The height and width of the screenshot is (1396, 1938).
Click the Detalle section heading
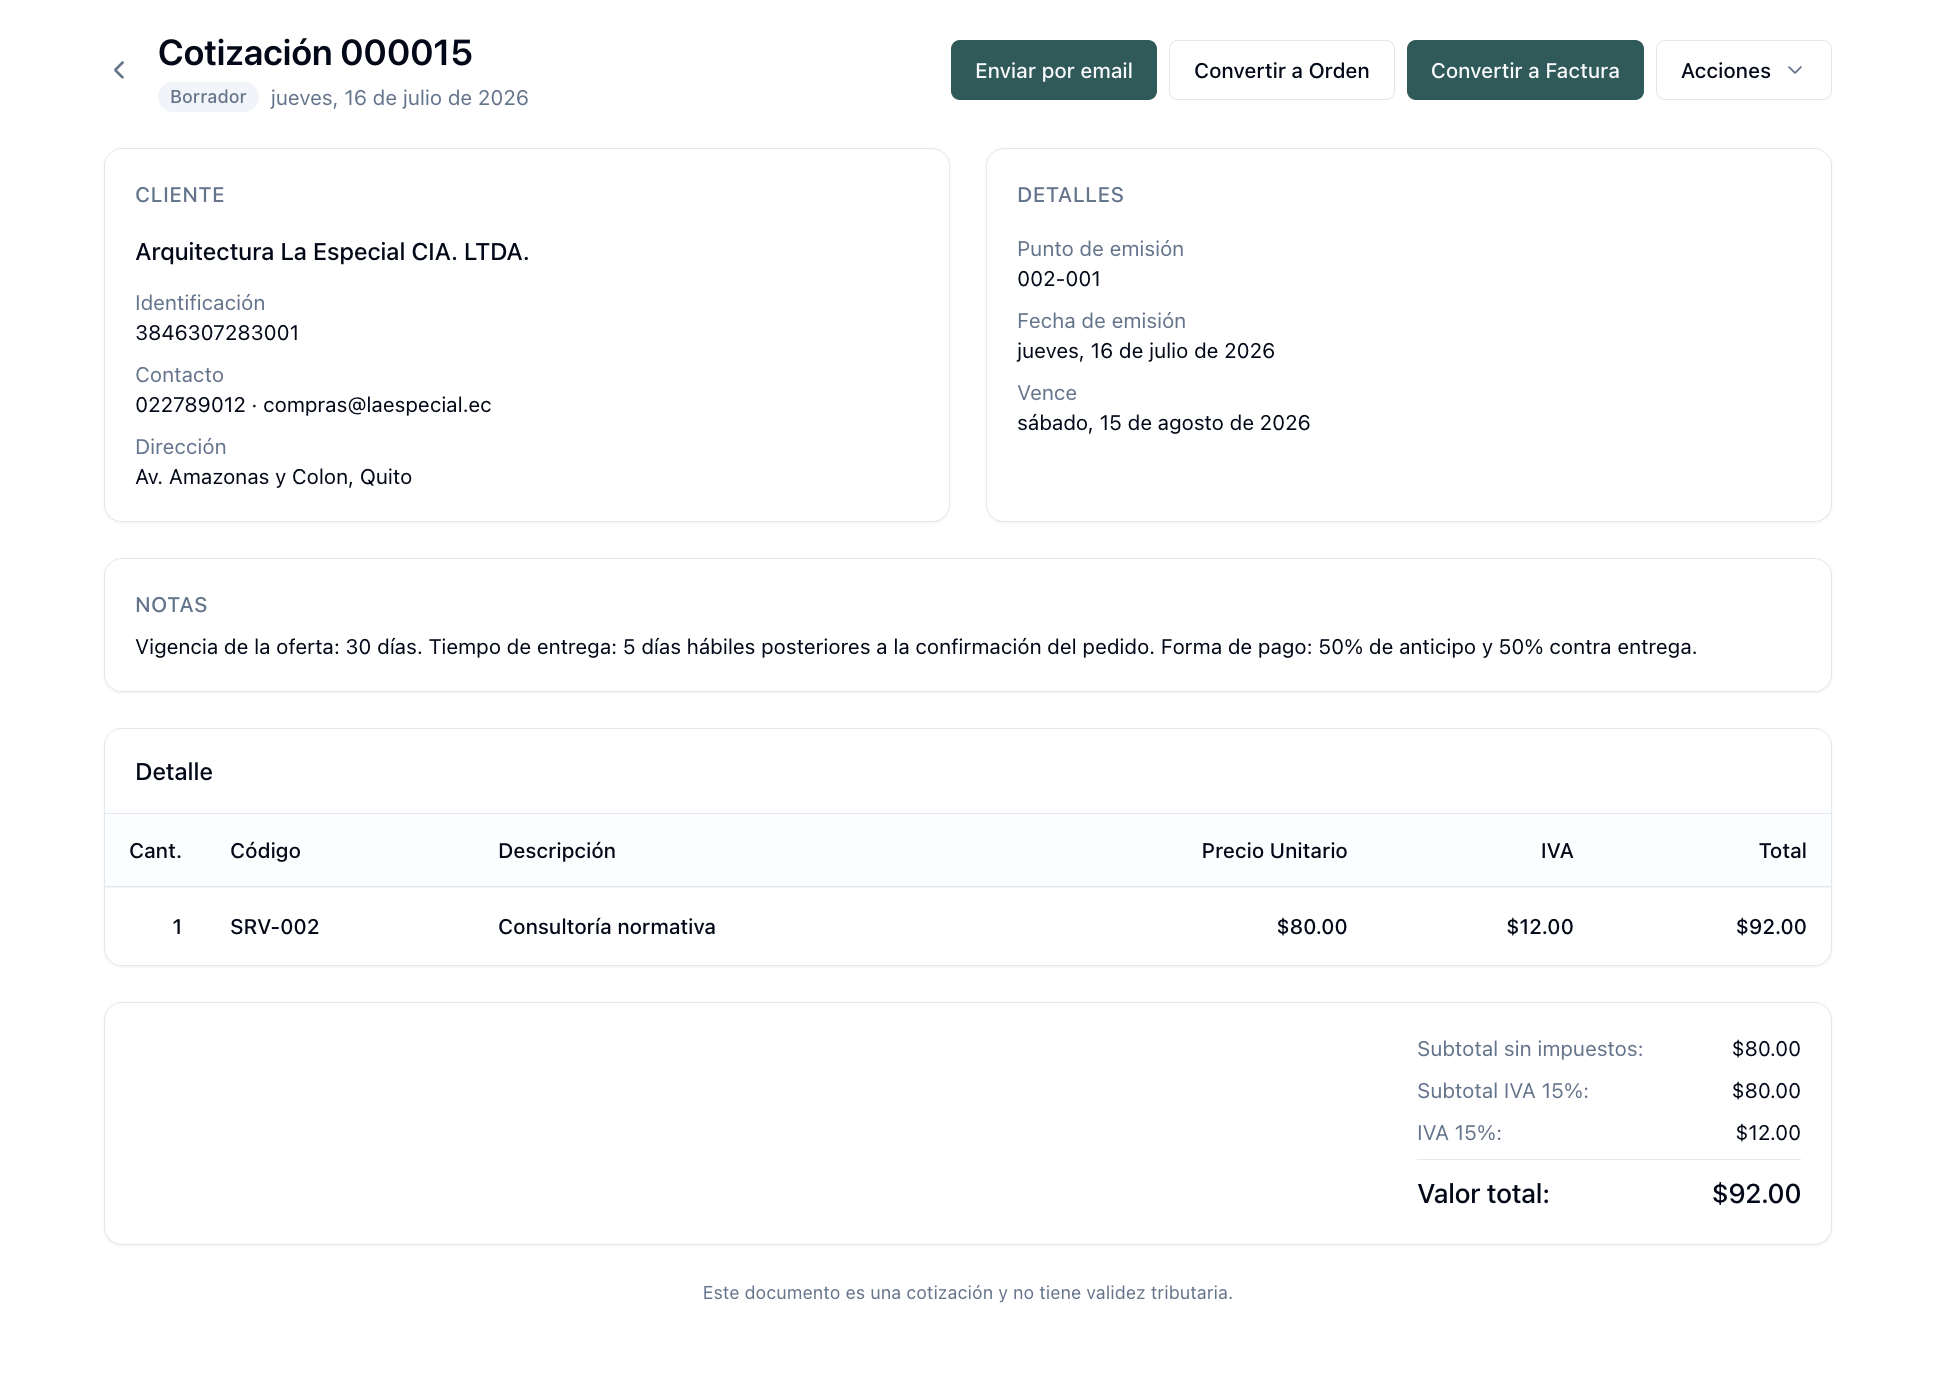point(174,772)
